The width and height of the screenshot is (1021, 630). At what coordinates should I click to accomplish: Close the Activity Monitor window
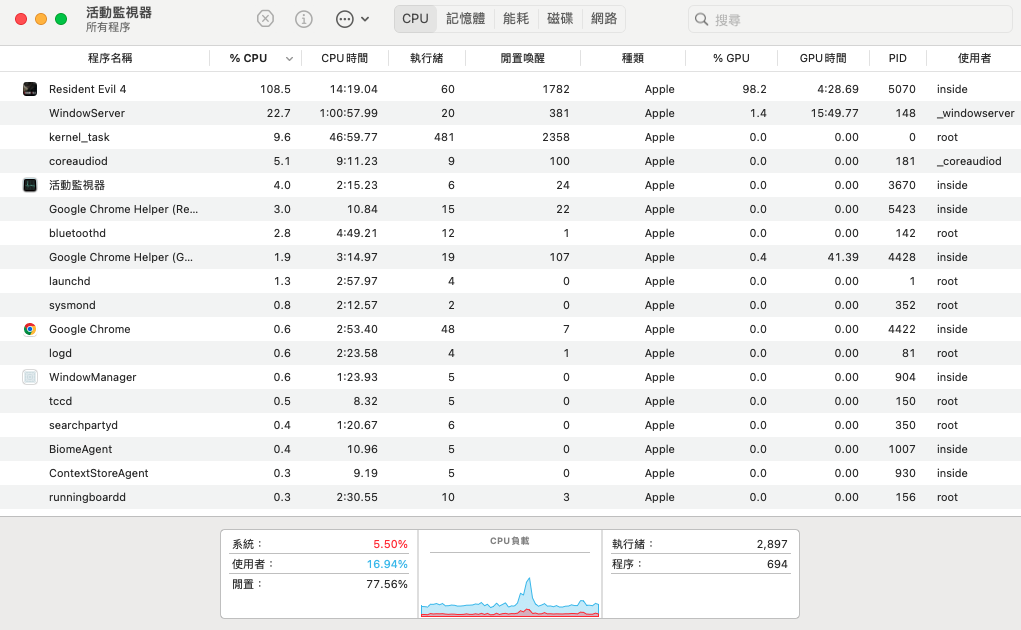21,19
